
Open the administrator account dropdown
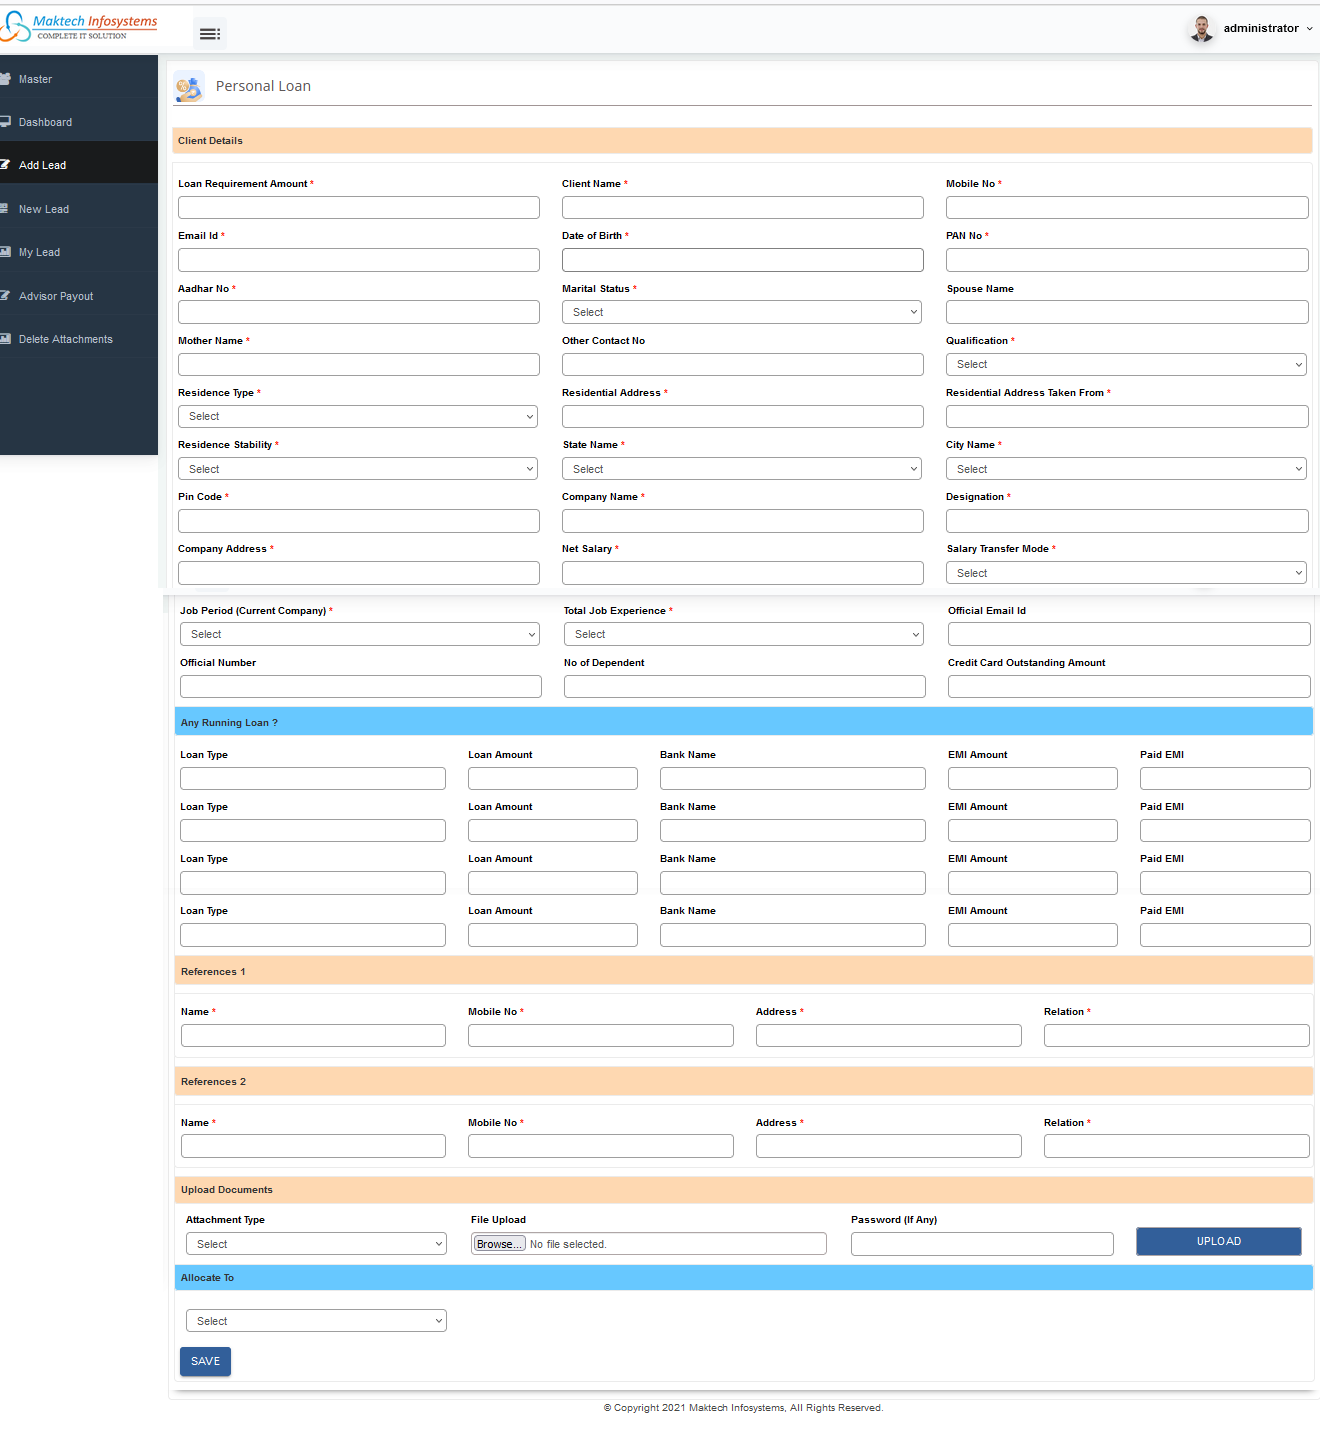1267,28
